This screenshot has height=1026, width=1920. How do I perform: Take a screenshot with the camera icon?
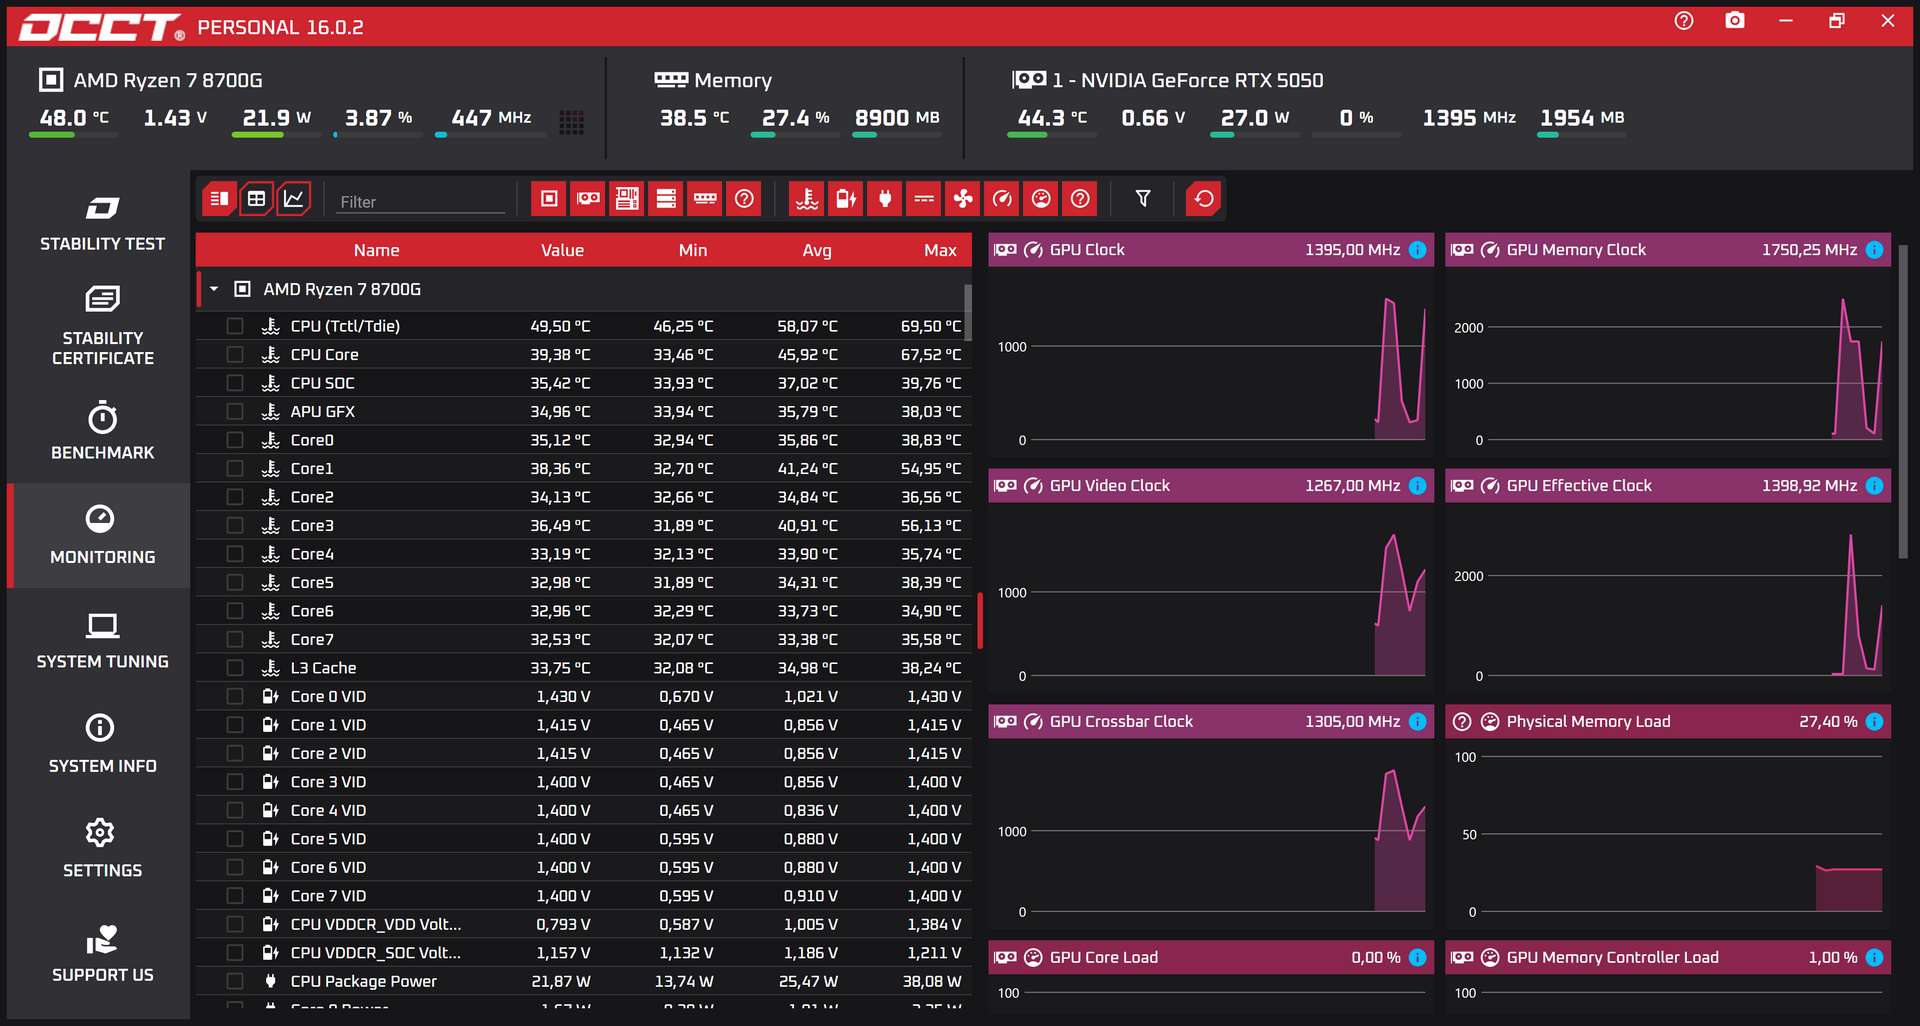(1735, 21)
